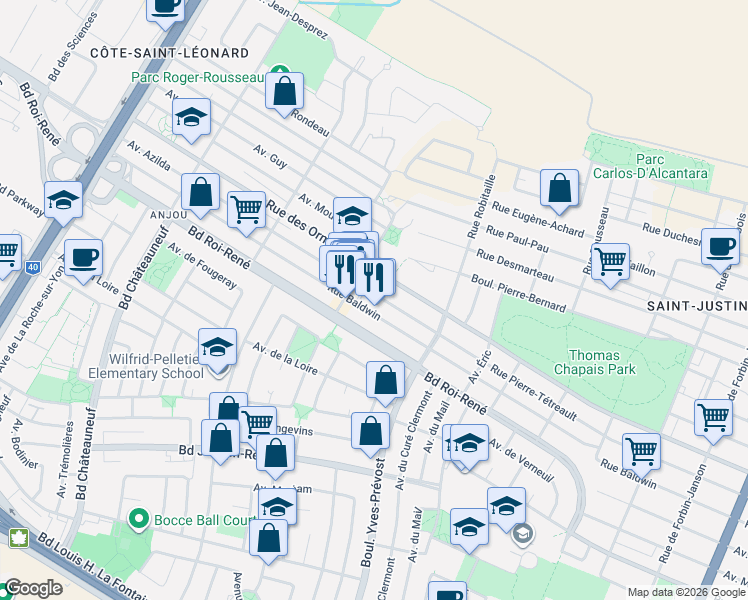This screenshot has height=600, width=748.
Task: Click the 'Av. Éric' street label
Action: click(480, 367)
